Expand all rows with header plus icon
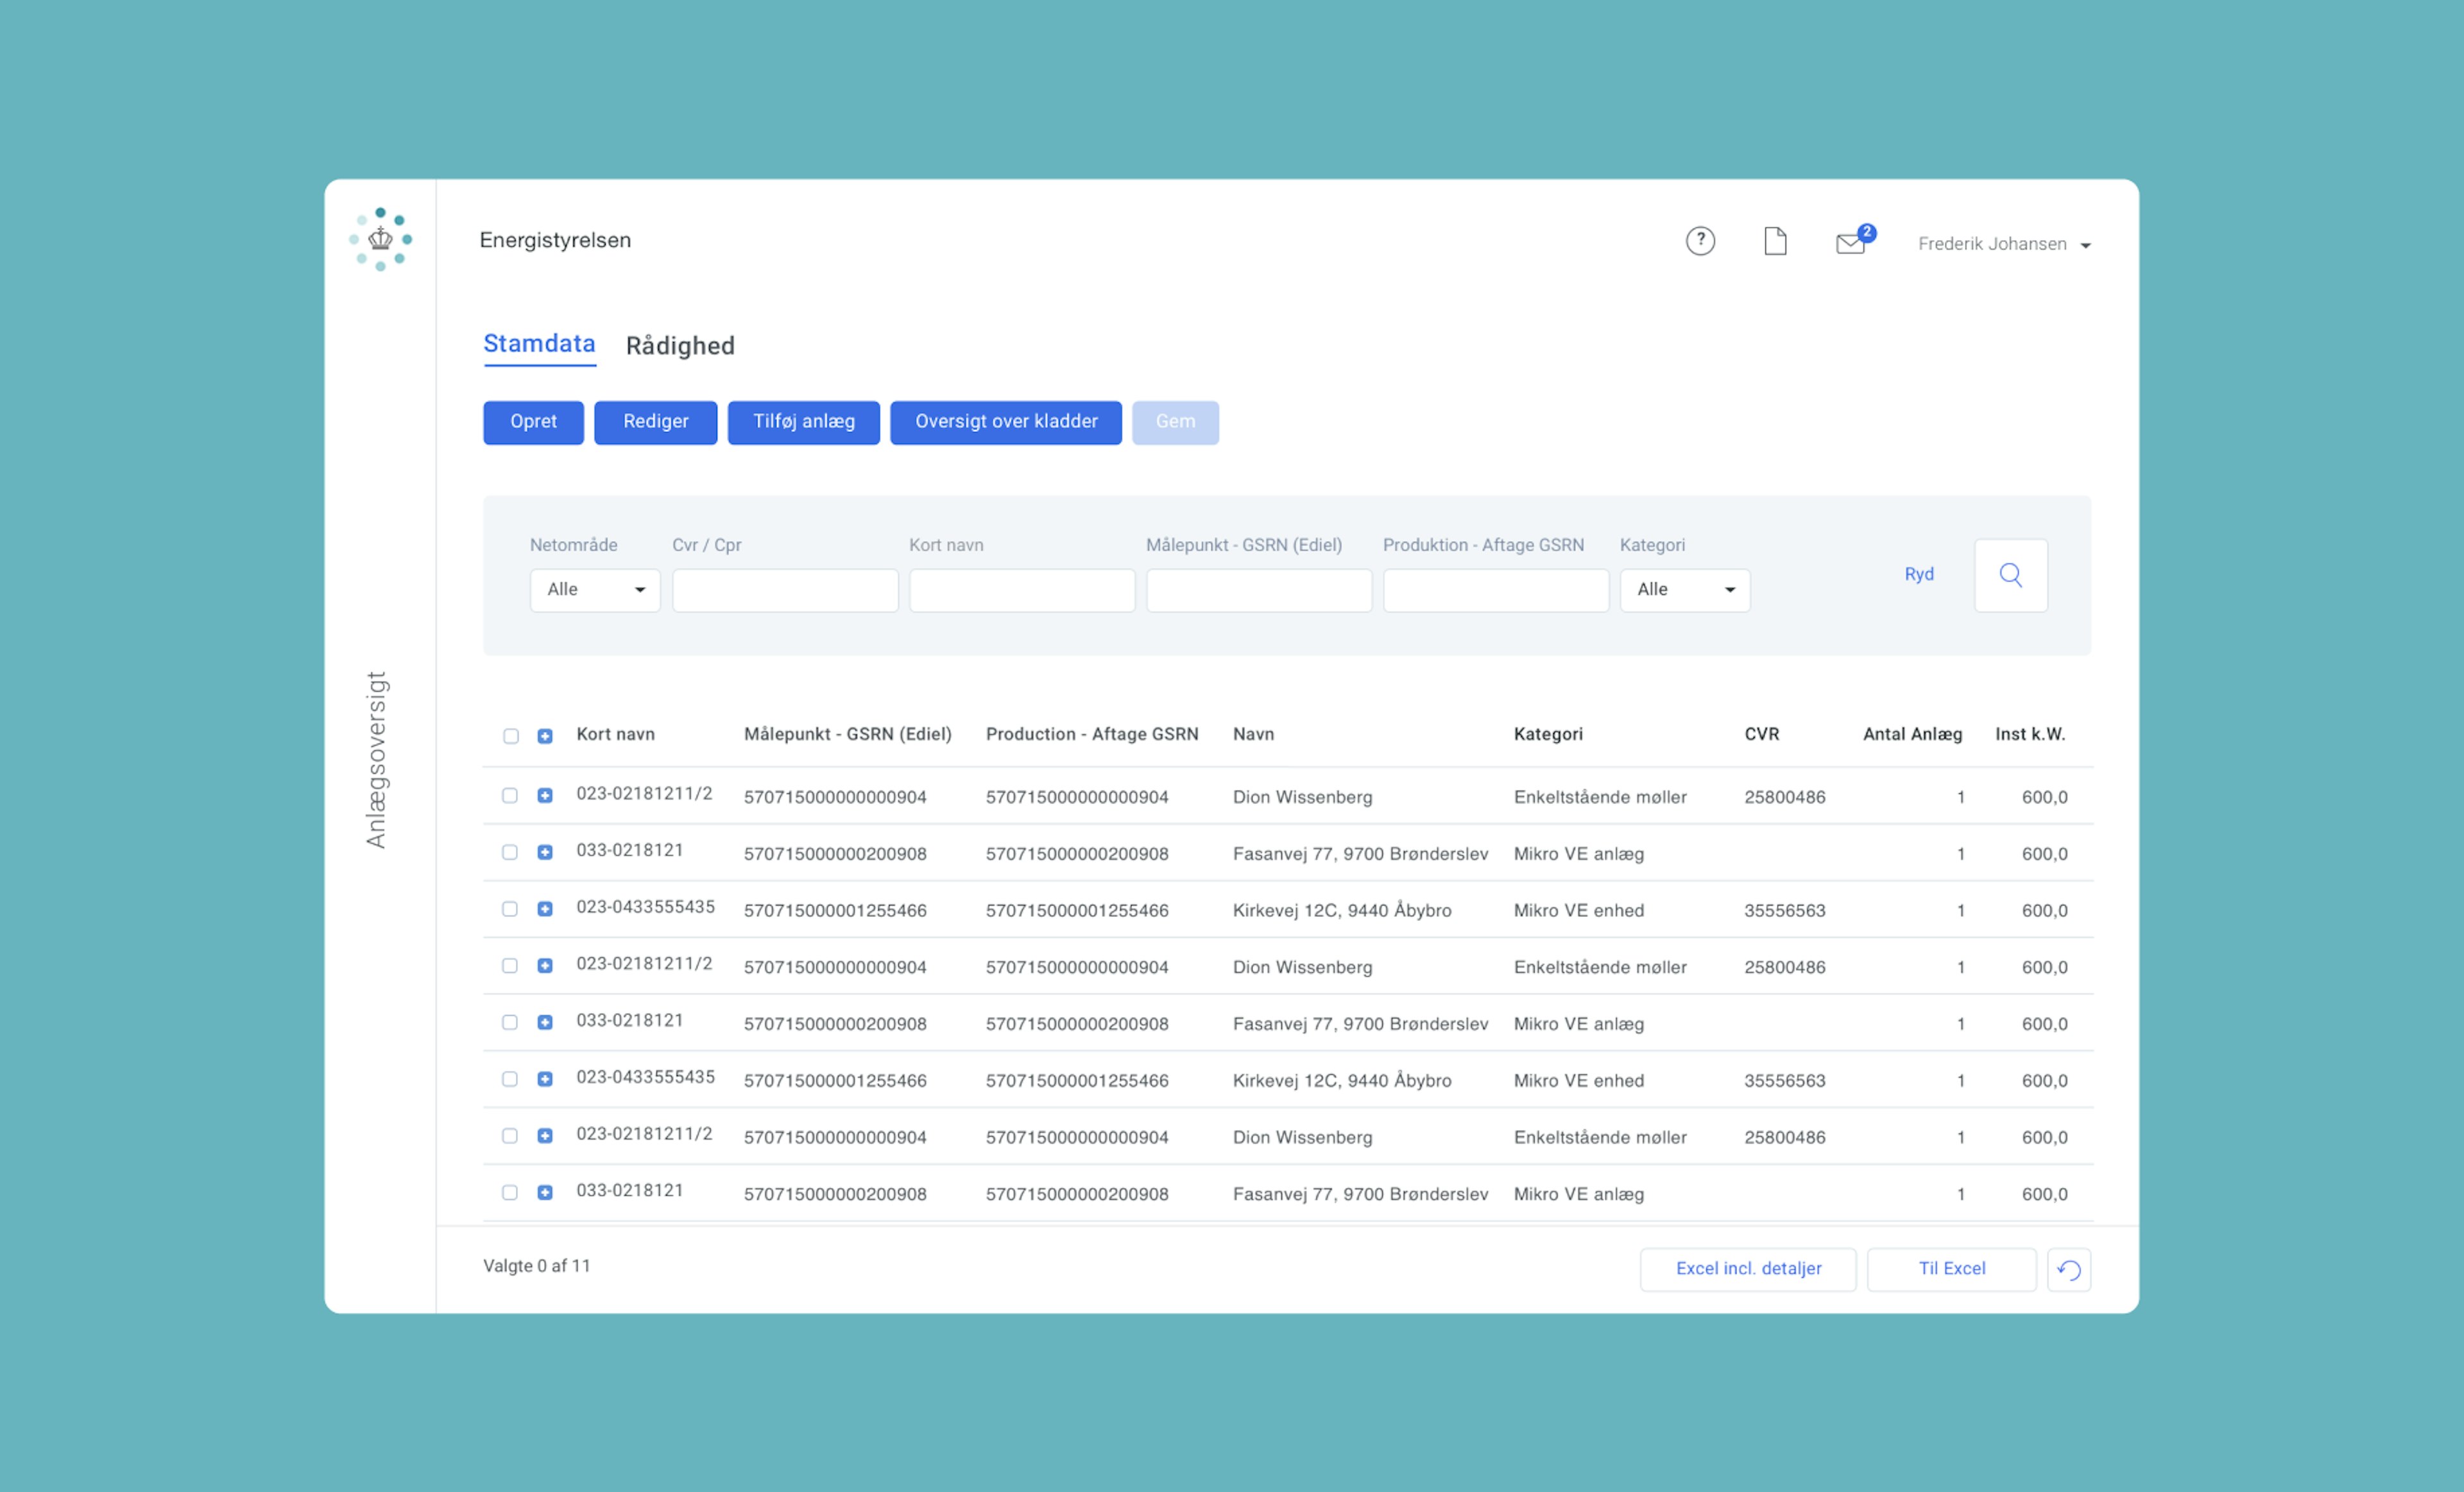Image resolution: width=2464 pixels, height=1492 pixels. (x=545, y=736)
